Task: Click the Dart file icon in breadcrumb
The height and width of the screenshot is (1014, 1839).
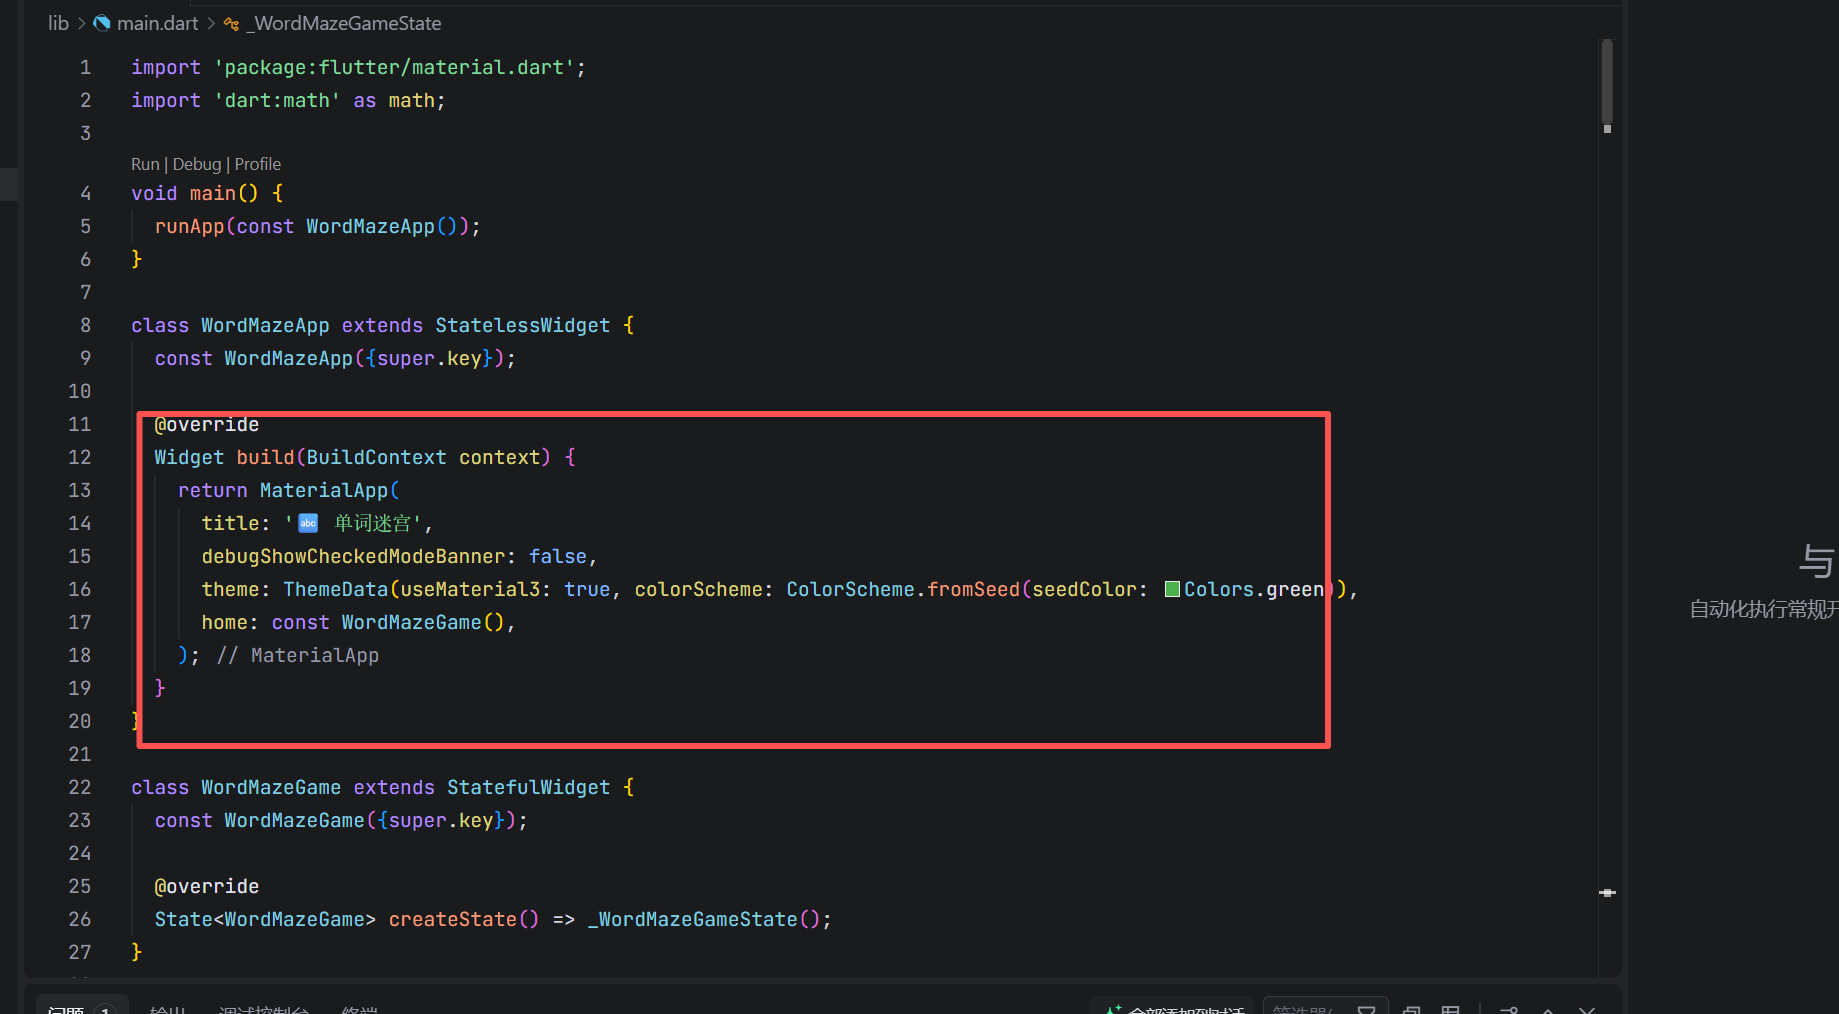Action: pyautogui.click(x=102, y=23)
